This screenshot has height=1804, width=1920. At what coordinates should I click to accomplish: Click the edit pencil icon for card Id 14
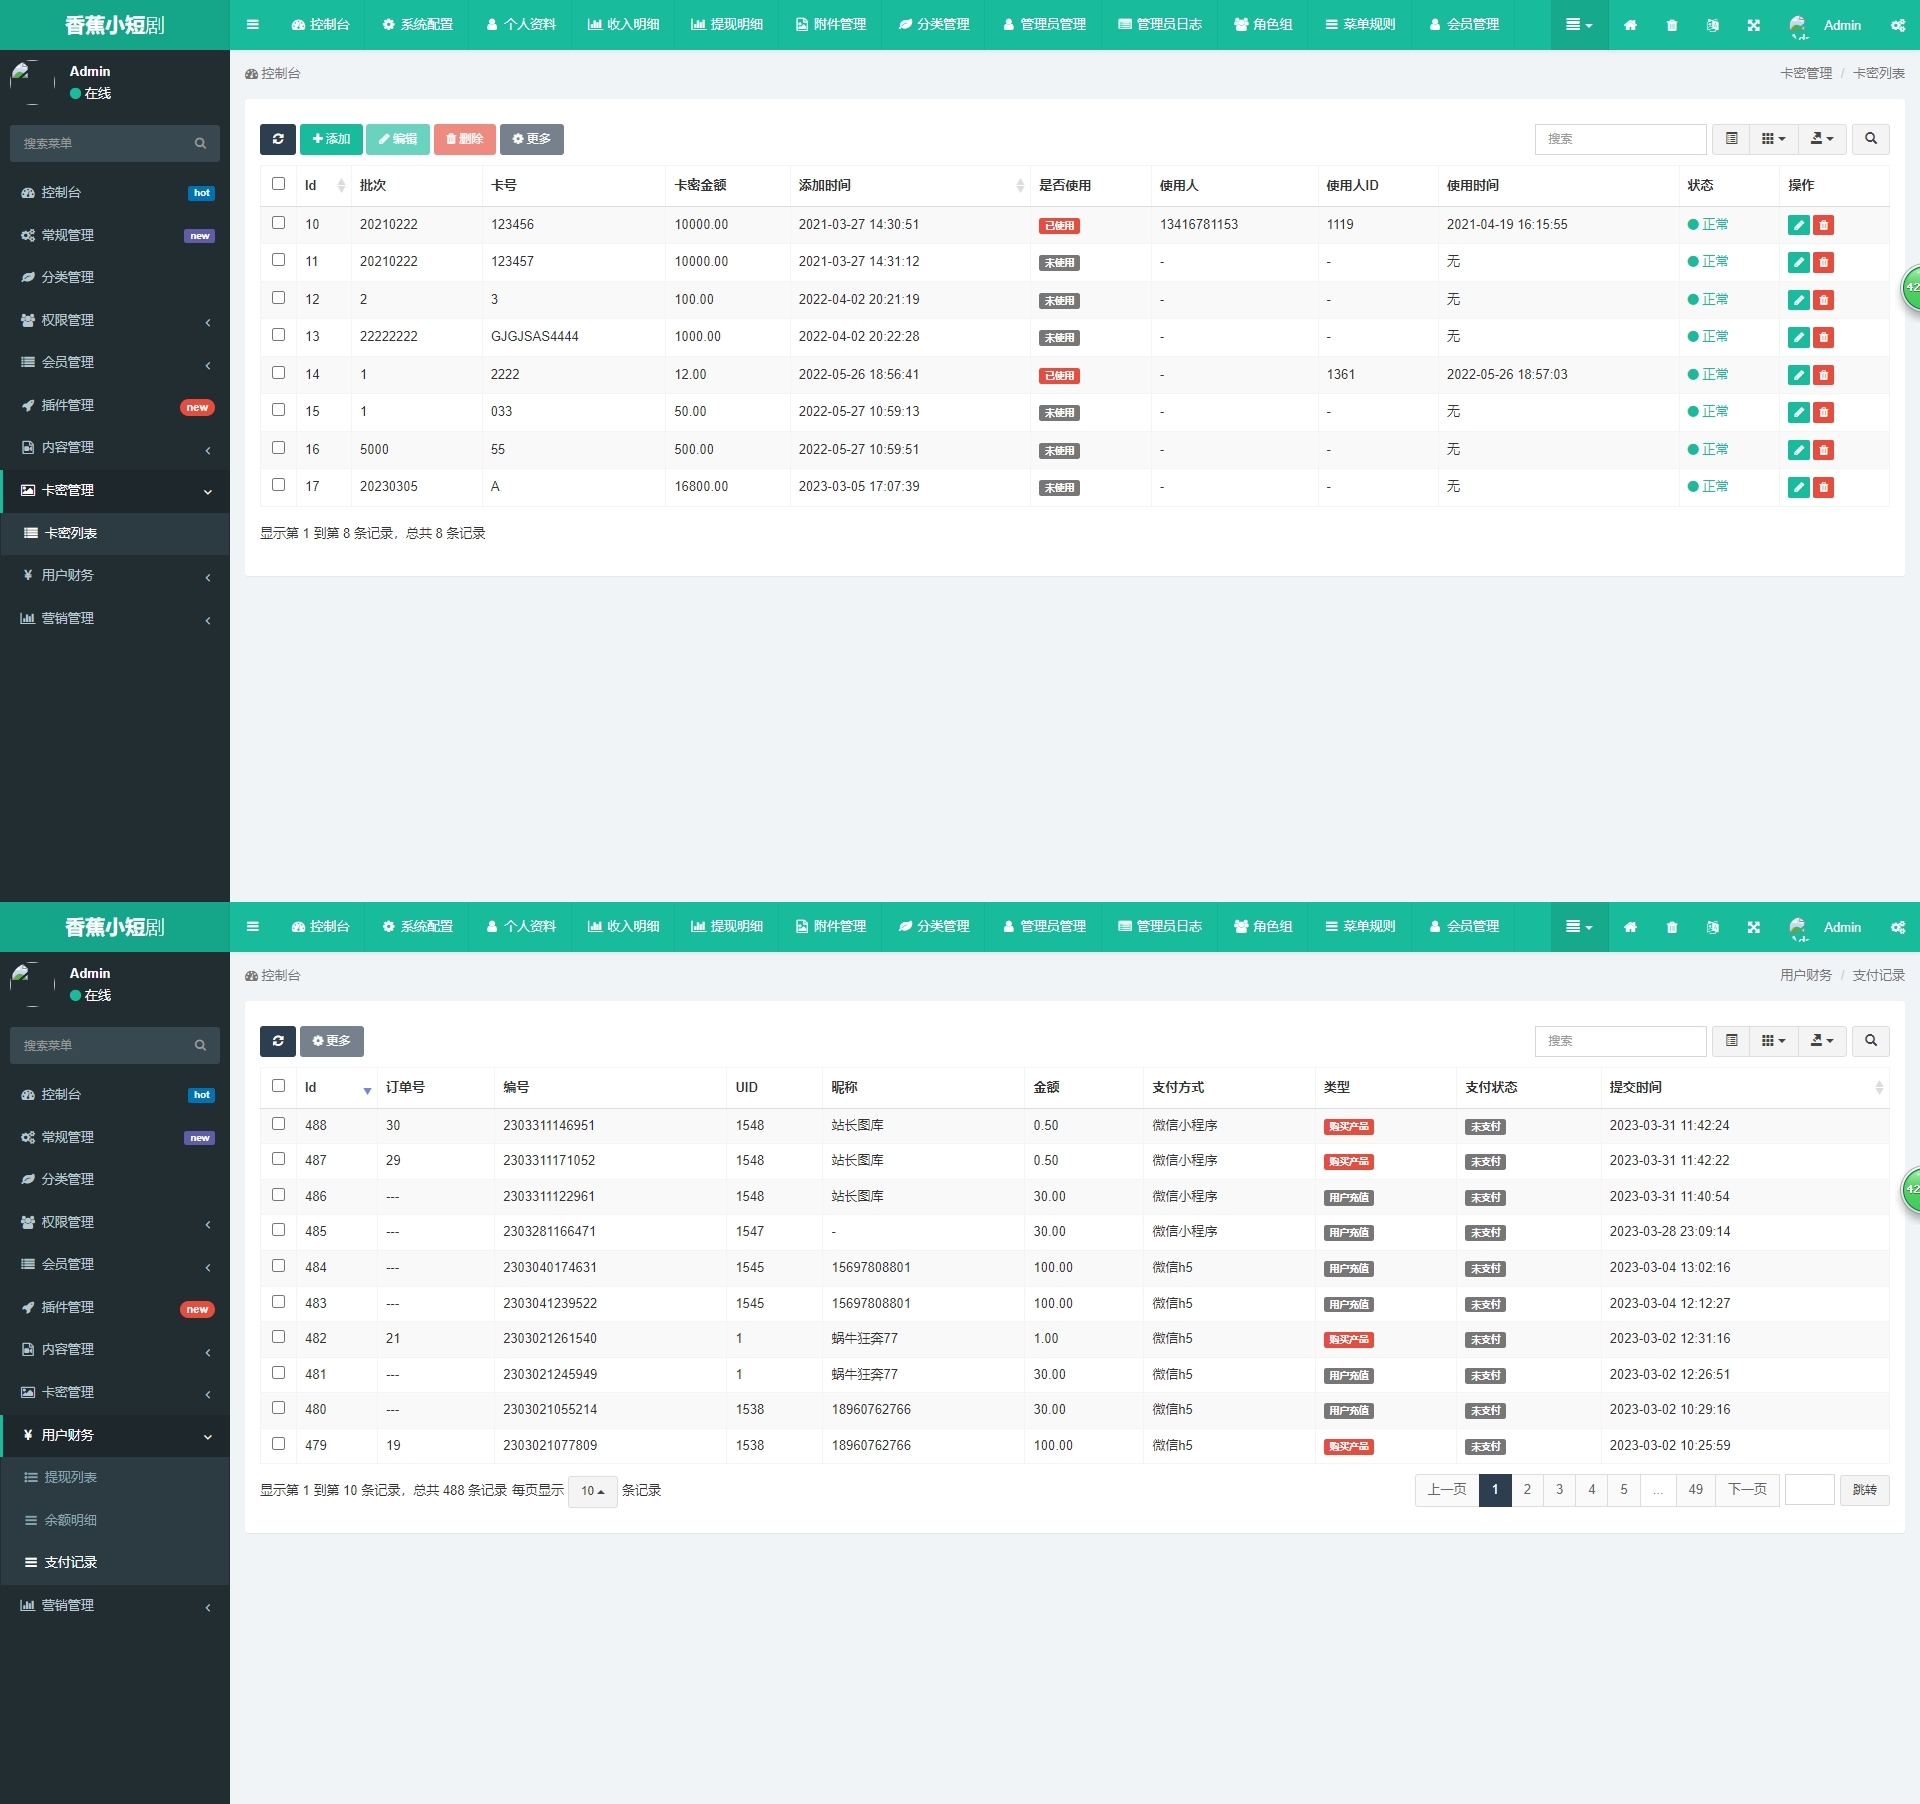(x=1798, y=375)
